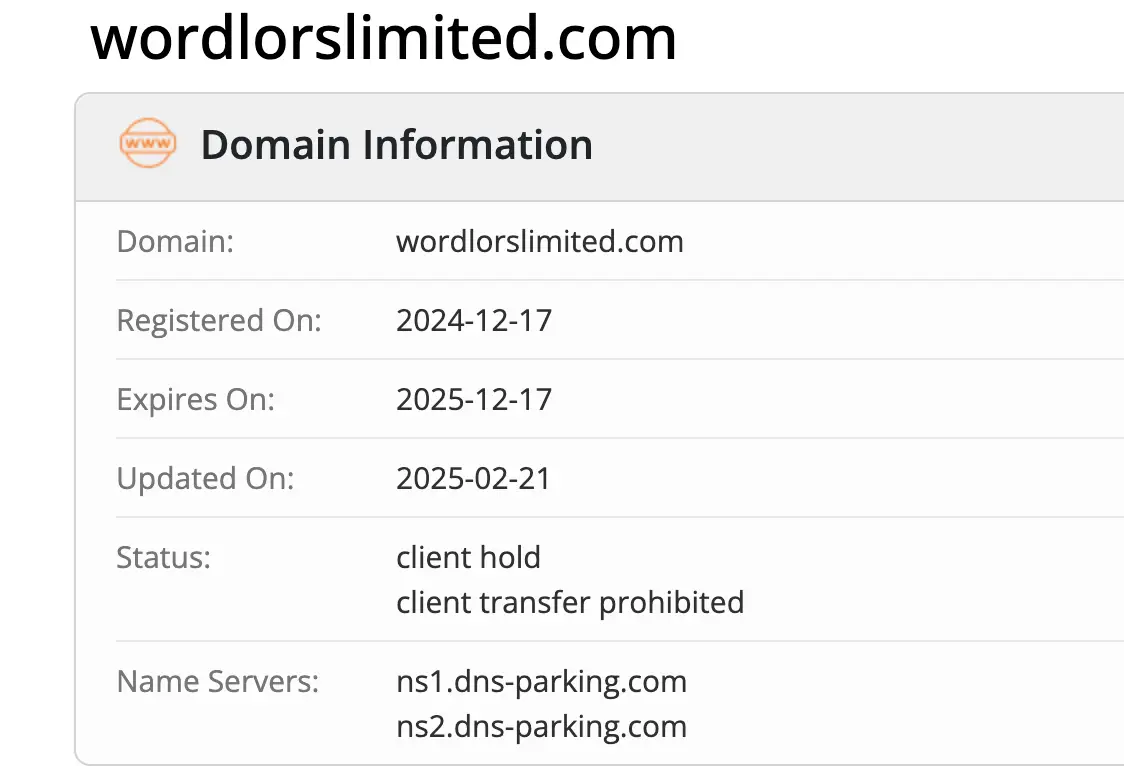Click the orange www globe icon
The image size is (1124, 766).
coord(147,145)
